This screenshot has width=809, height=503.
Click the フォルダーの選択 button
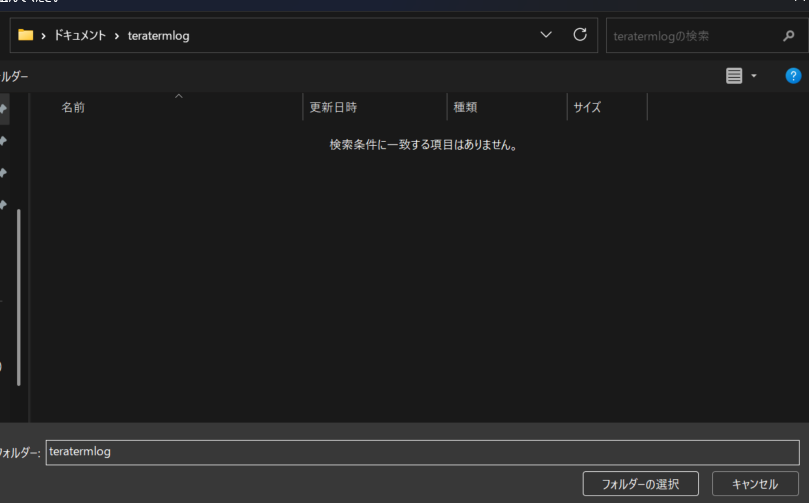coord(640,484)
